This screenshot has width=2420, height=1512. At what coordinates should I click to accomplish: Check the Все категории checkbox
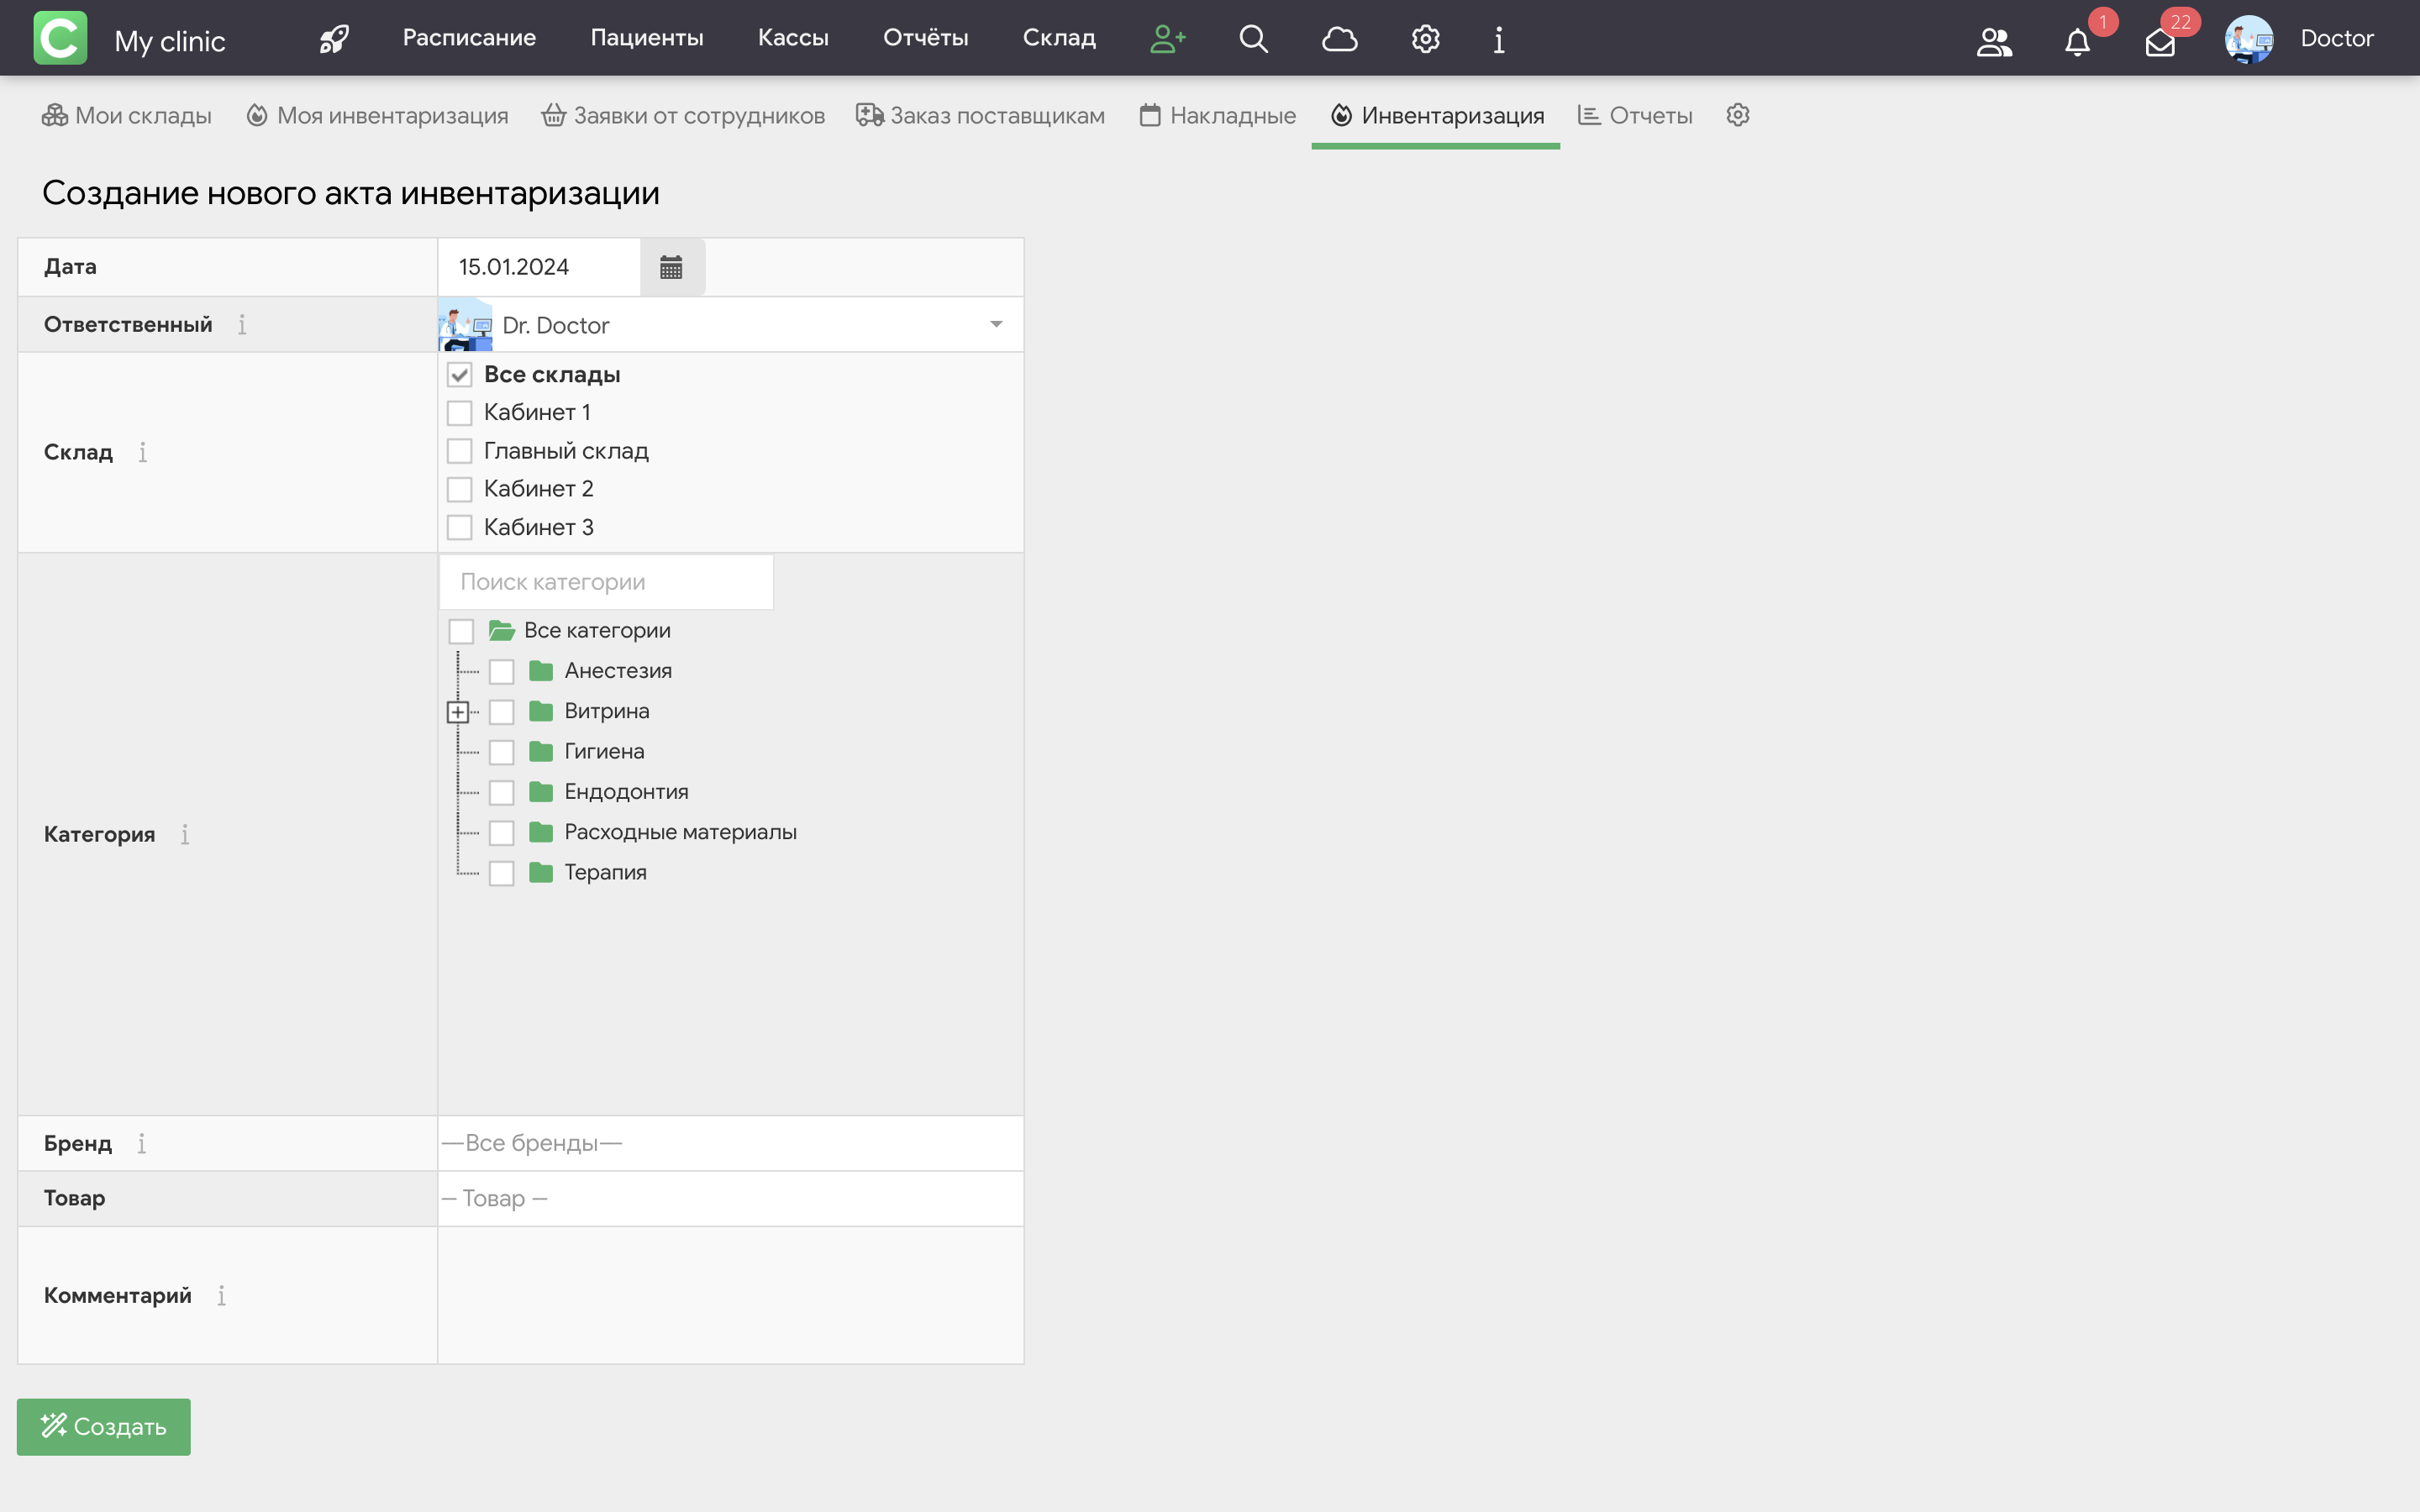[x=461, y=631]
